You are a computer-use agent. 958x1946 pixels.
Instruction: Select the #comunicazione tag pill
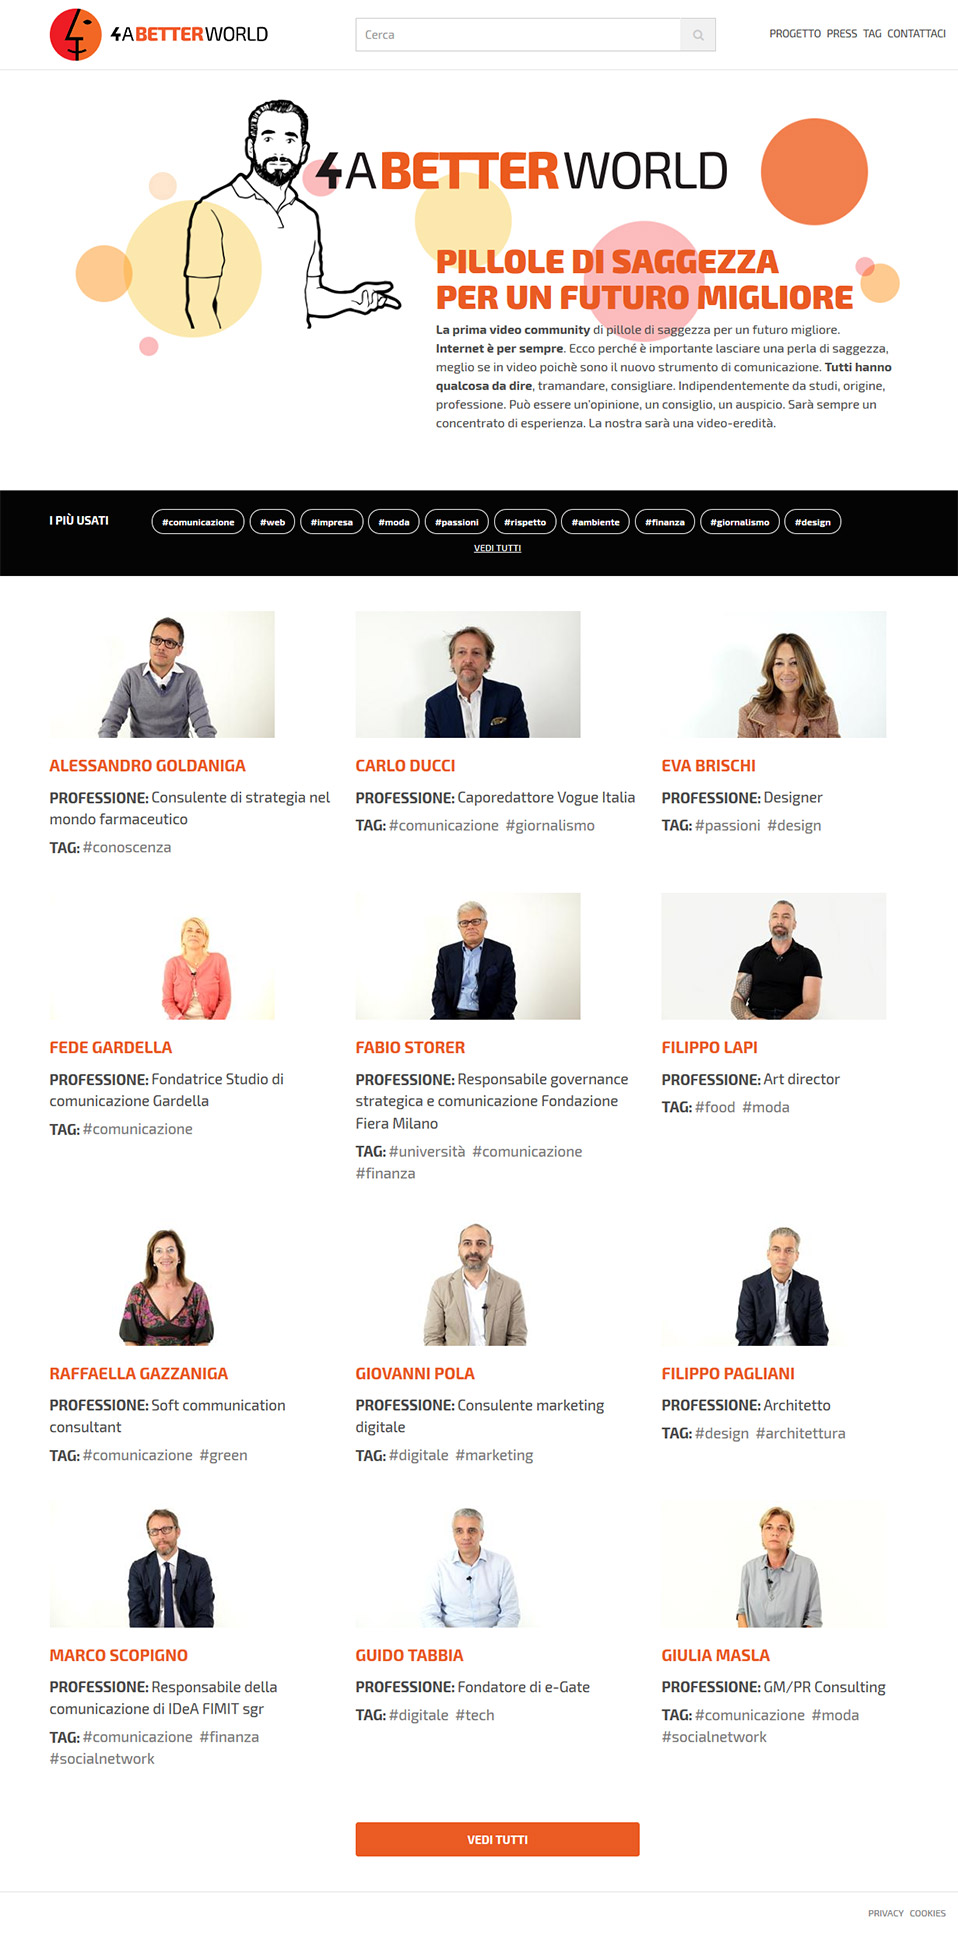click(198, 522)
